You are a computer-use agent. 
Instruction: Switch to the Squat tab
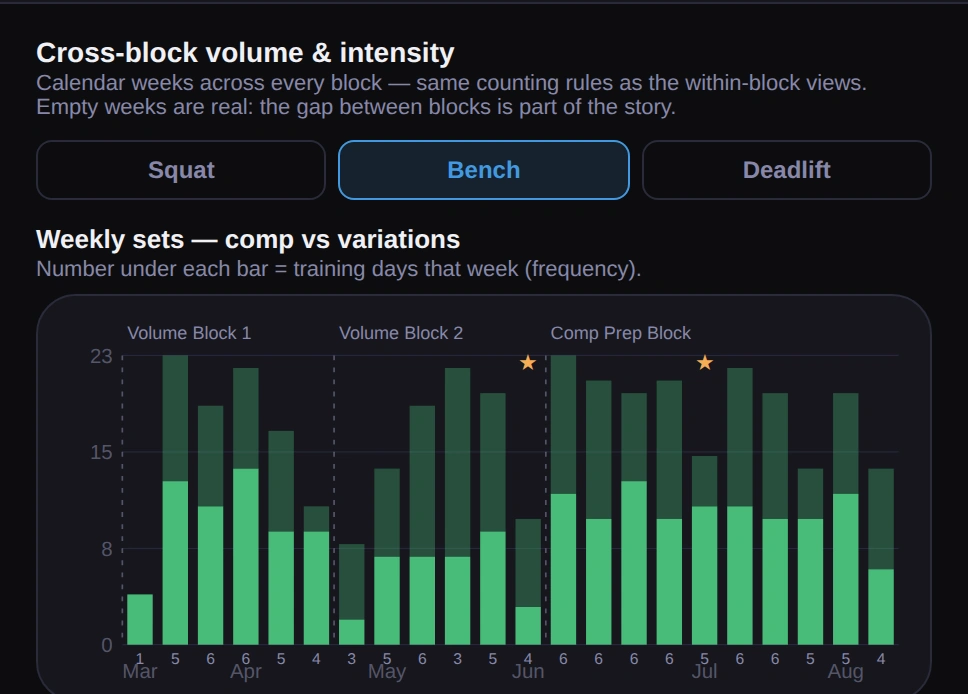point(181,170)
